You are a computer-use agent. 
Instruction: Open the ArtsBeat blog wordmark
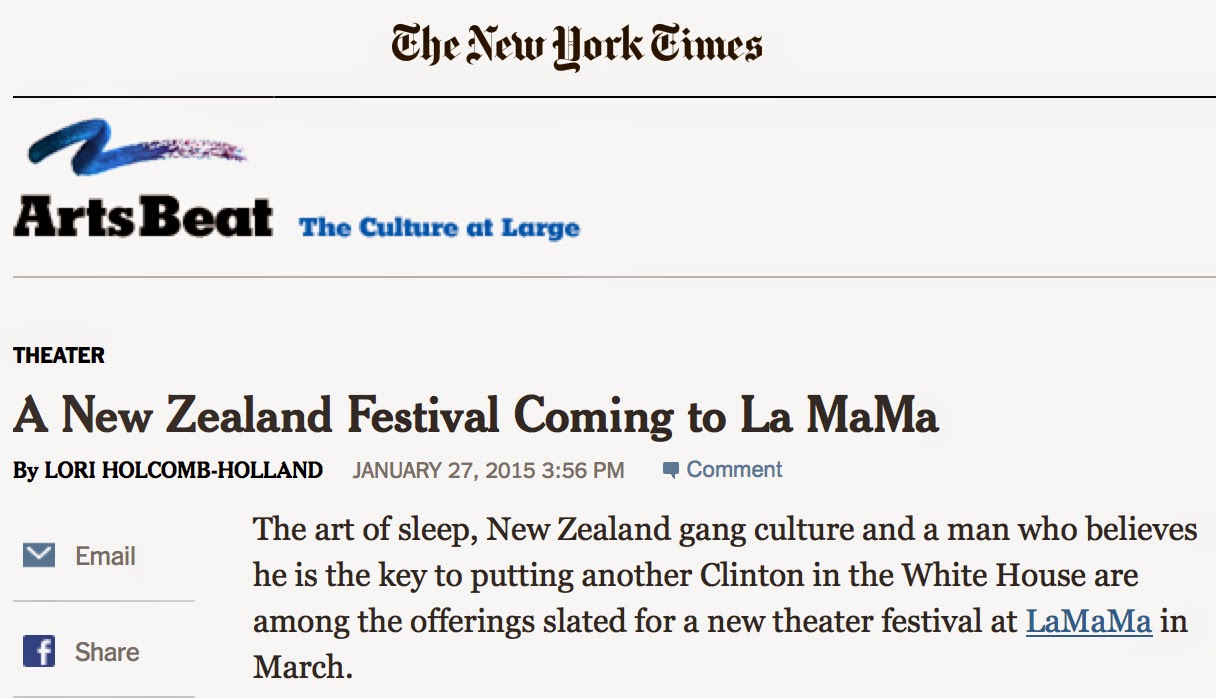pyautogui.click(x=143, y=218)
